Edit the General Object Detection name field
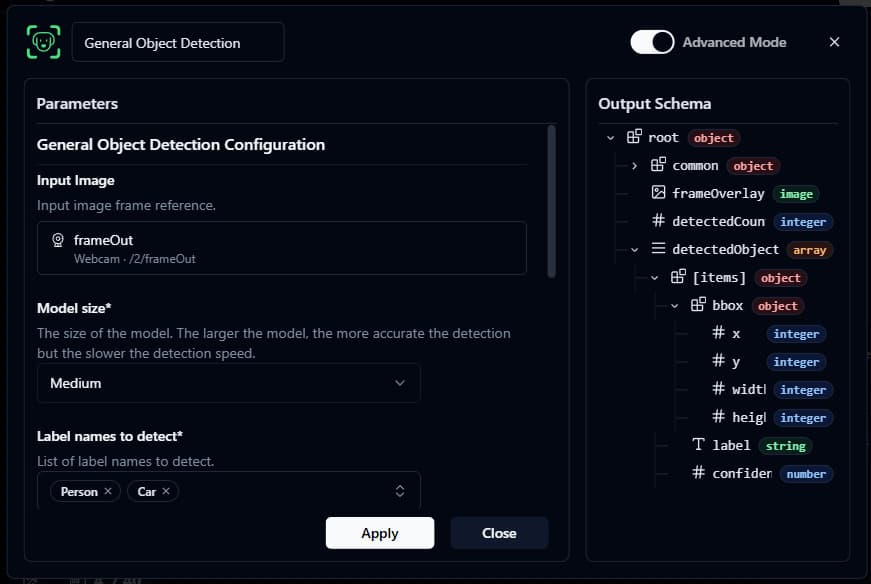This screenshot has width=871, height=584. 178,42
